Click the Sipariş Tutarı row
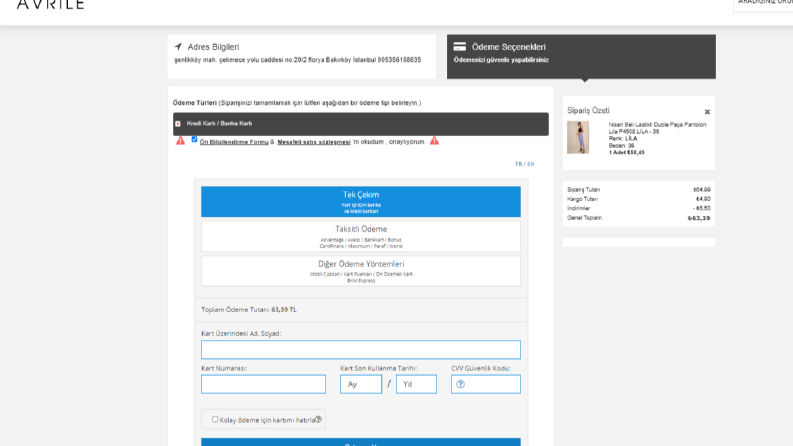793x446 pixels. pyautogui.click(x=639, y=190)
